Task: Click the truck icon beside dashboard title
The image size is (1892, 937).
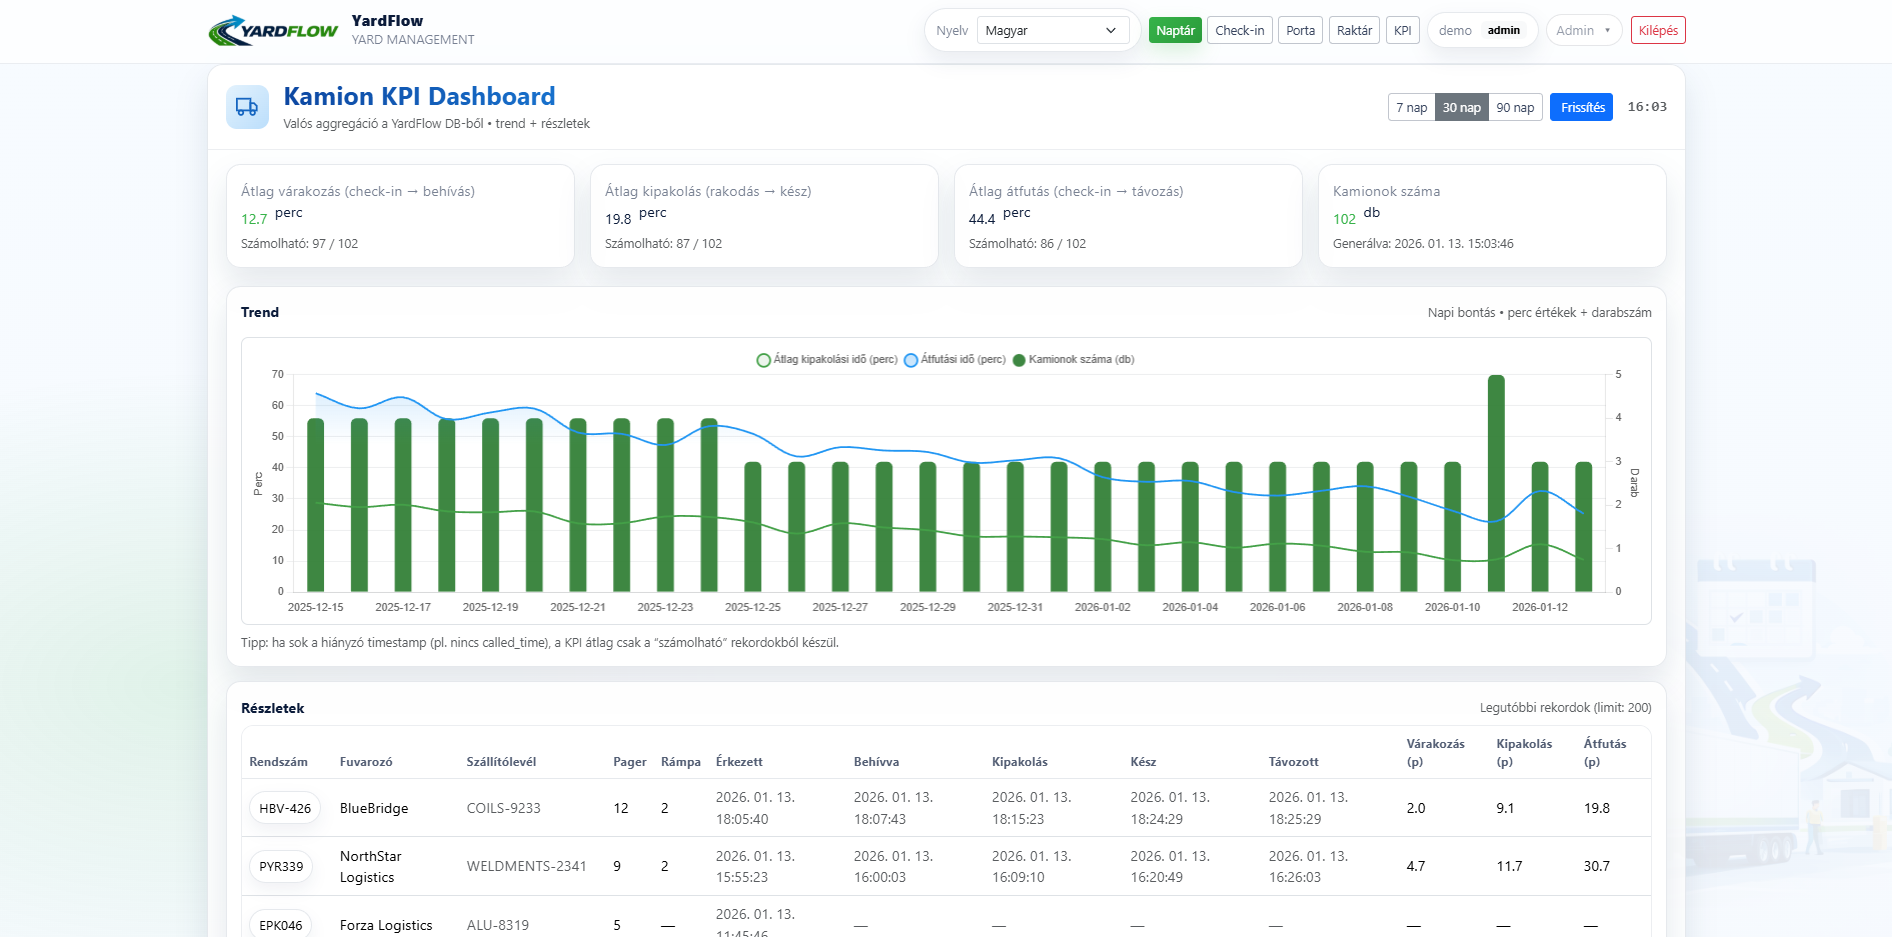Action: pyautogui.click(x=247, y=107)
